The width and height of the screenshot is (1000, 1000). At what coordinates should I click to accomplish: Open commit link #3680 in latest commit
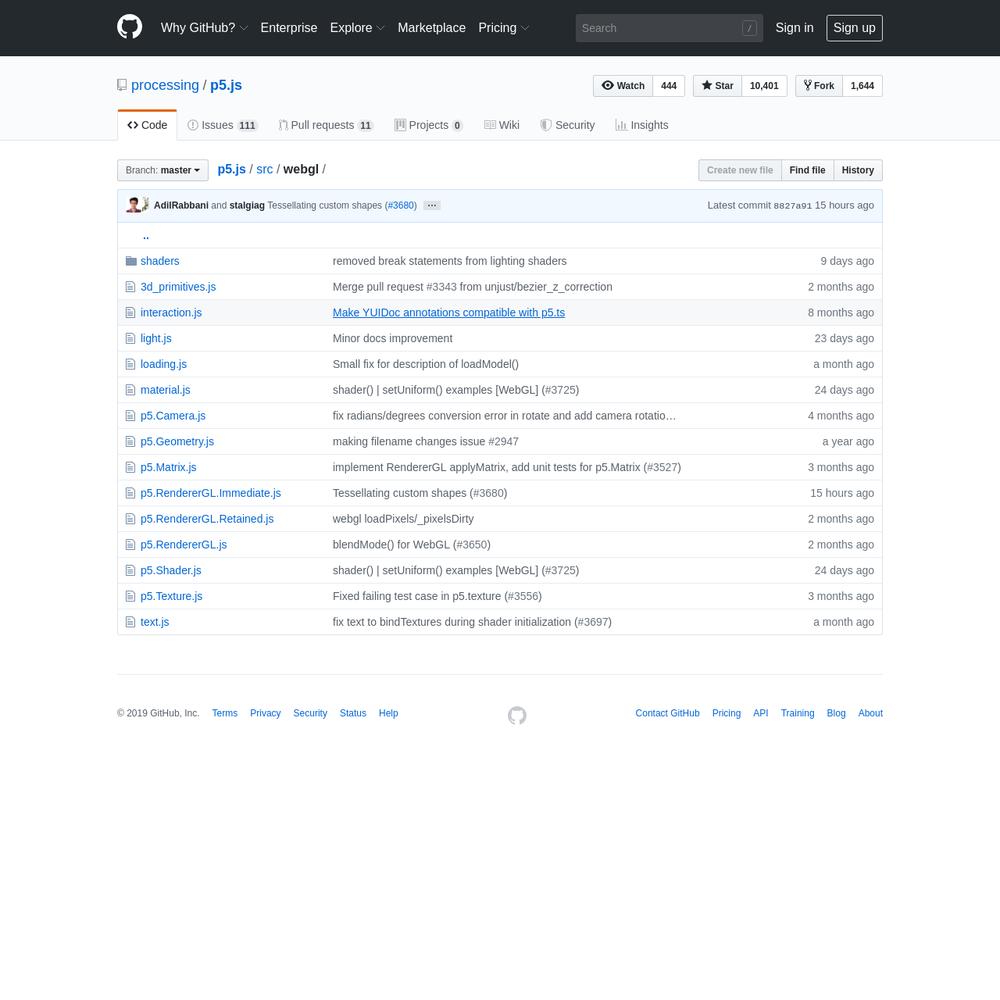401,205
